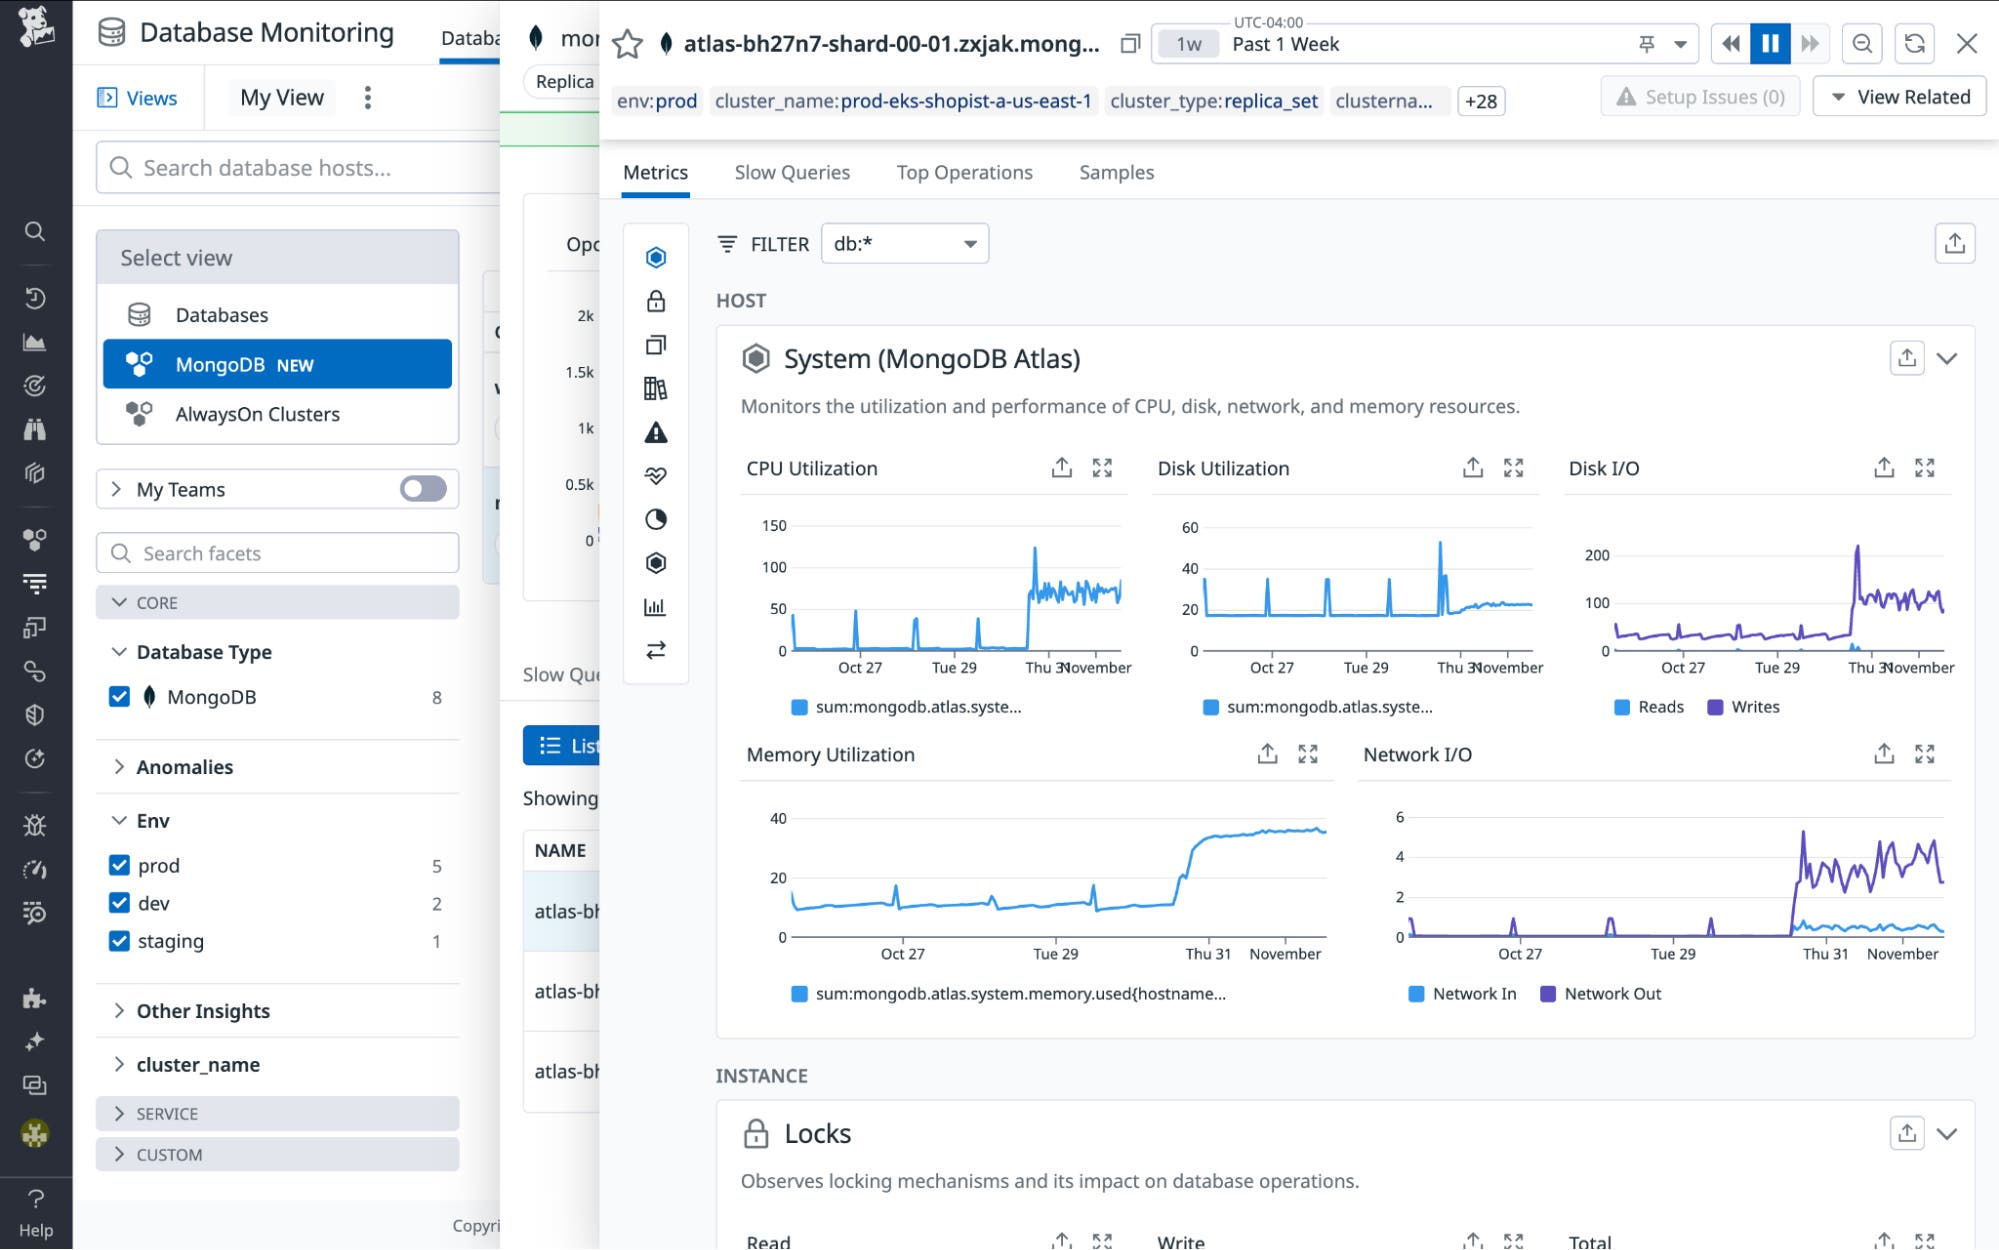Image resolution: width=1999 pixels, height=1250 pixels.
Task: Uncheck the dev environment filter
Action: pyautogui.click(x=120, y=903)
